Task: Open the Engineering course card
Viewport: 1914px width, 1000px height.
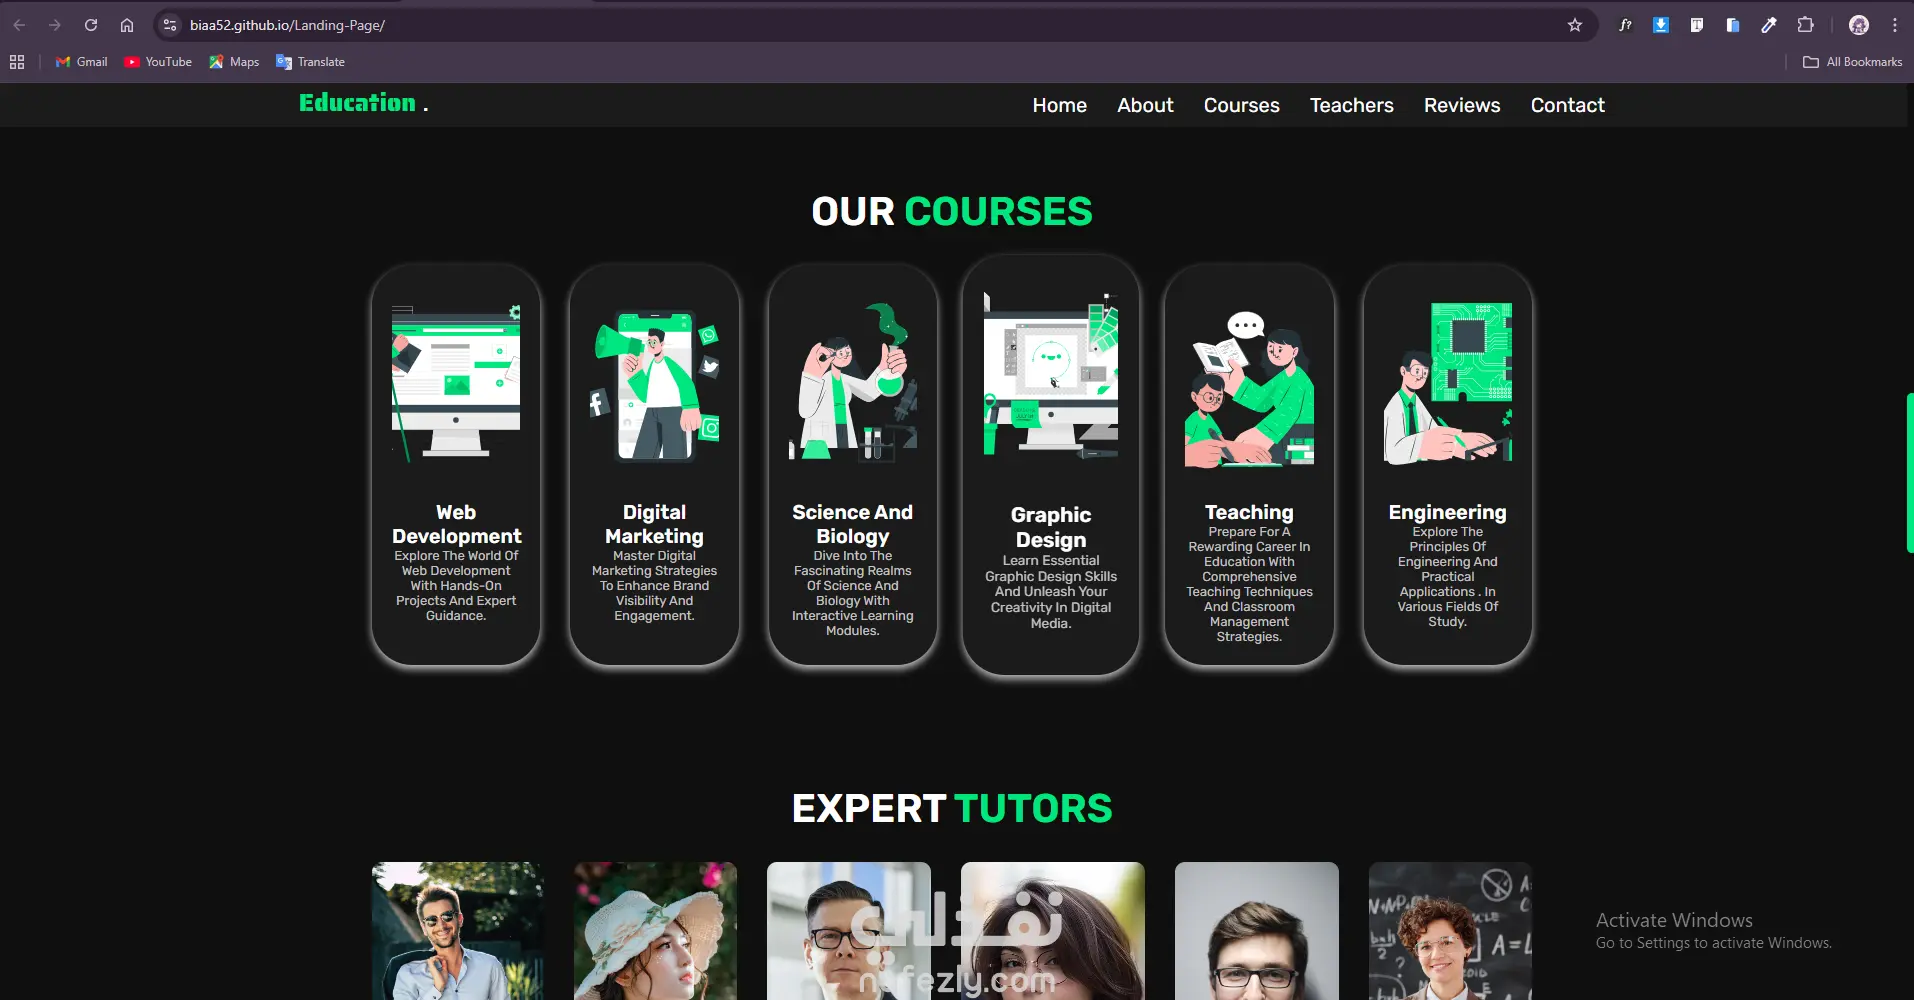Action: 1447,465
